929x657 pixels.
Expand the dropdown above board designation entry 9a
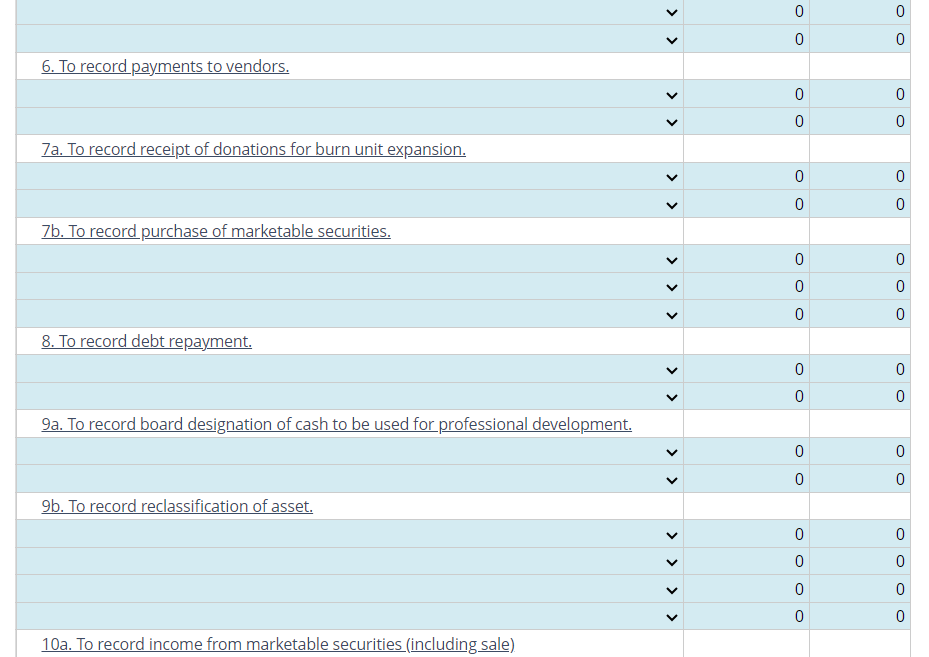(x=670, y=396)
